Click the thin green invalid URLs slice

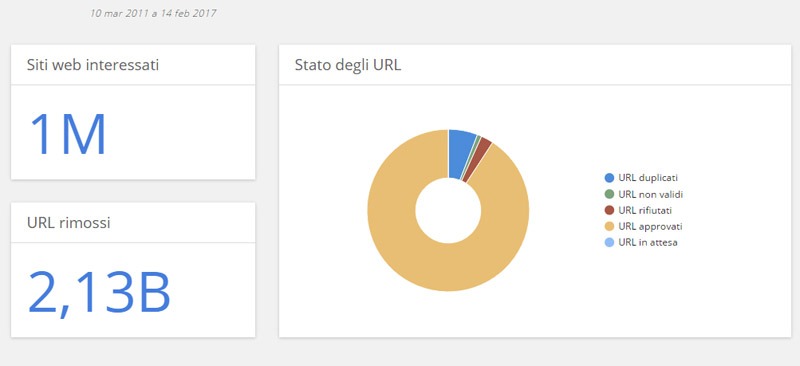(472, 155)
